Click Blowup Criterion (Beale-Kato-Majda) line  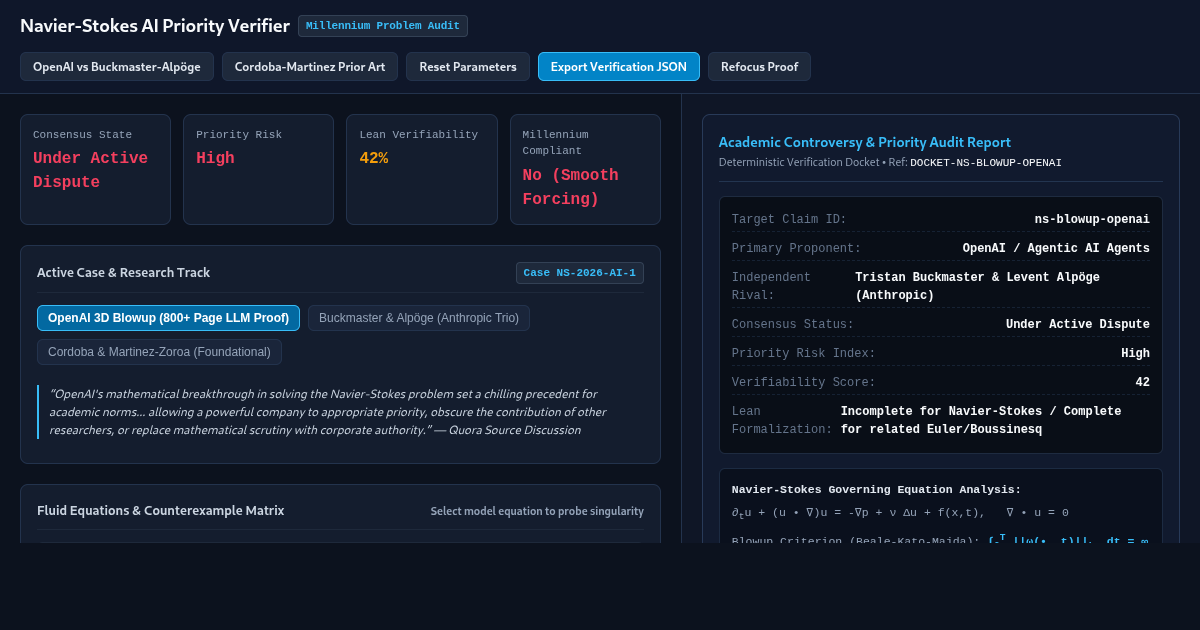point(940,540)
